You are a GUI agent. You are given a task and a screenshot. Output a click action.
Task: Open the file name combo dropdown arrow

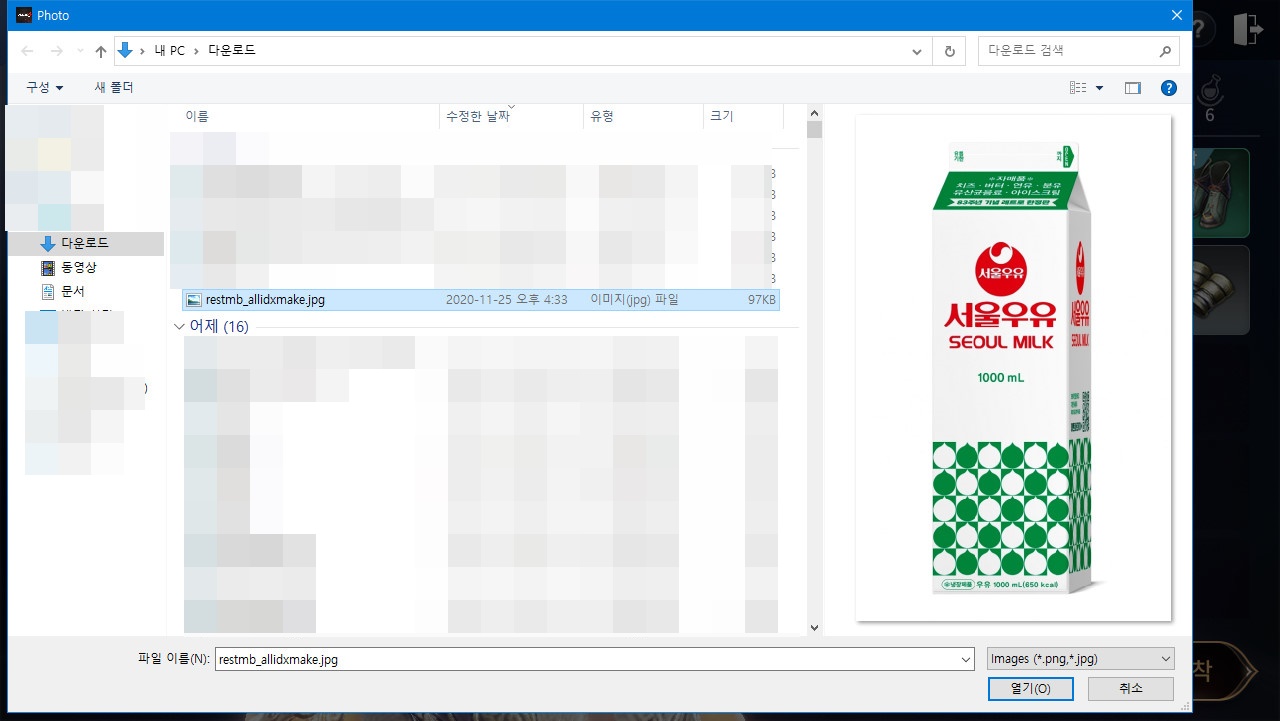(x=965, y=659)
